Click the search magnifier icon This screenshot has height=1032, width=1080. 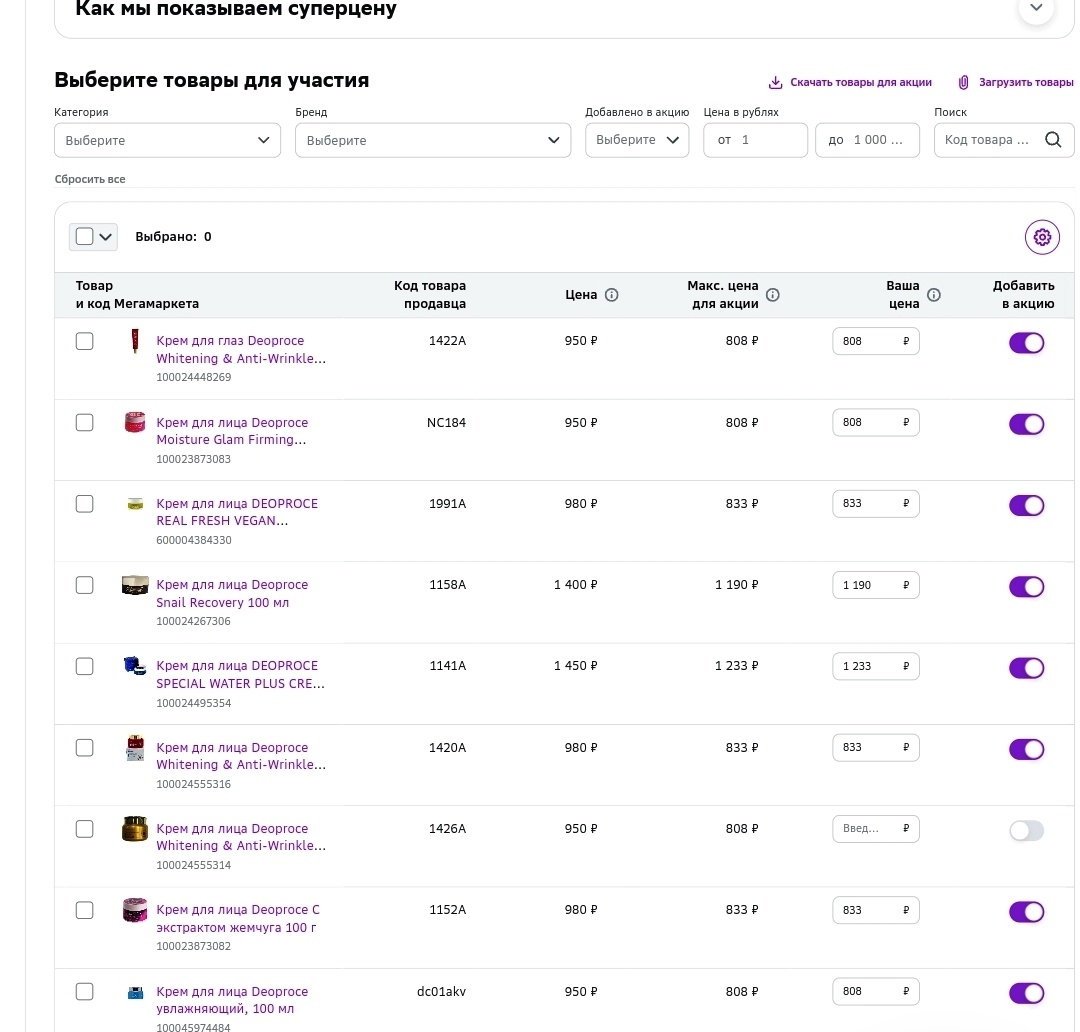click(x=1052, y=140)
